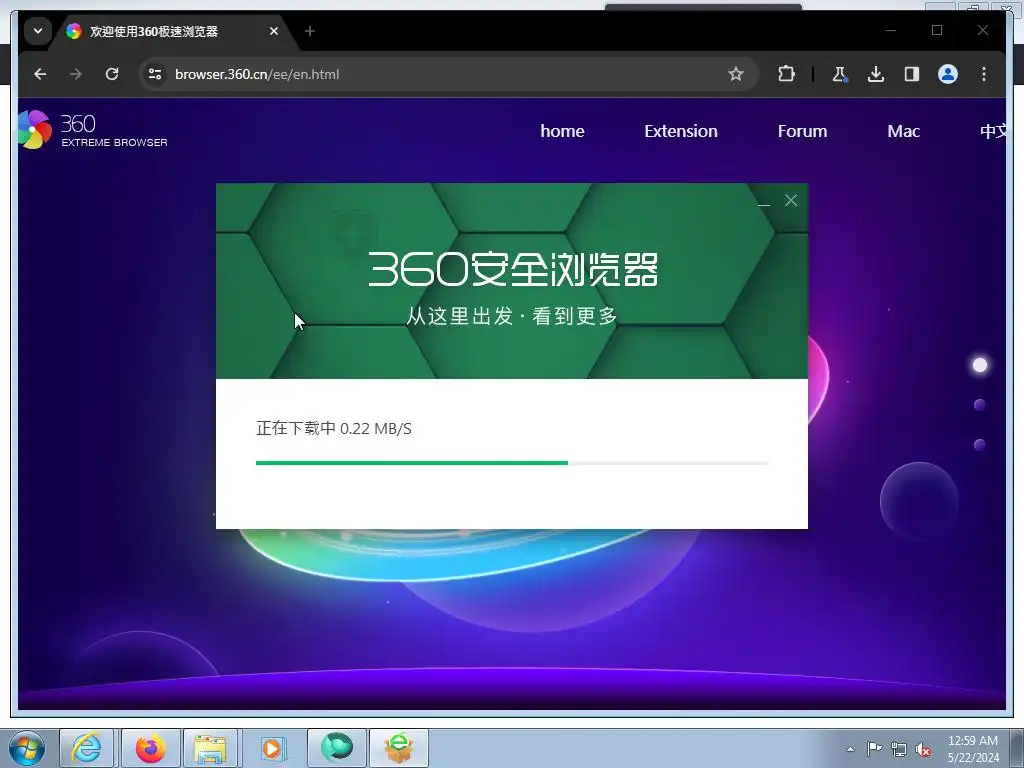The height and width of the screenshot is (768, 1024).
Task: Open the clock showing 12:59 AM
Action: pos(973,749)
